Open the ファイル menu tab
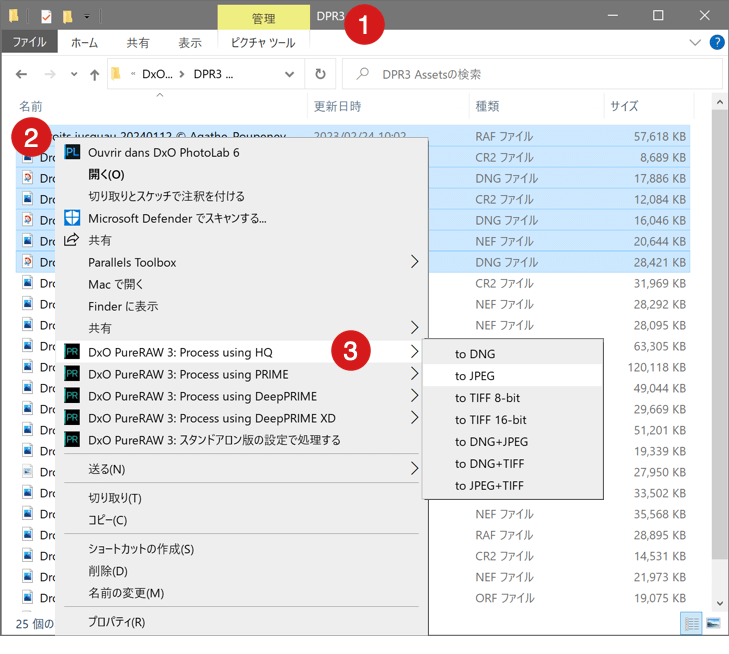 click(29, 42)
